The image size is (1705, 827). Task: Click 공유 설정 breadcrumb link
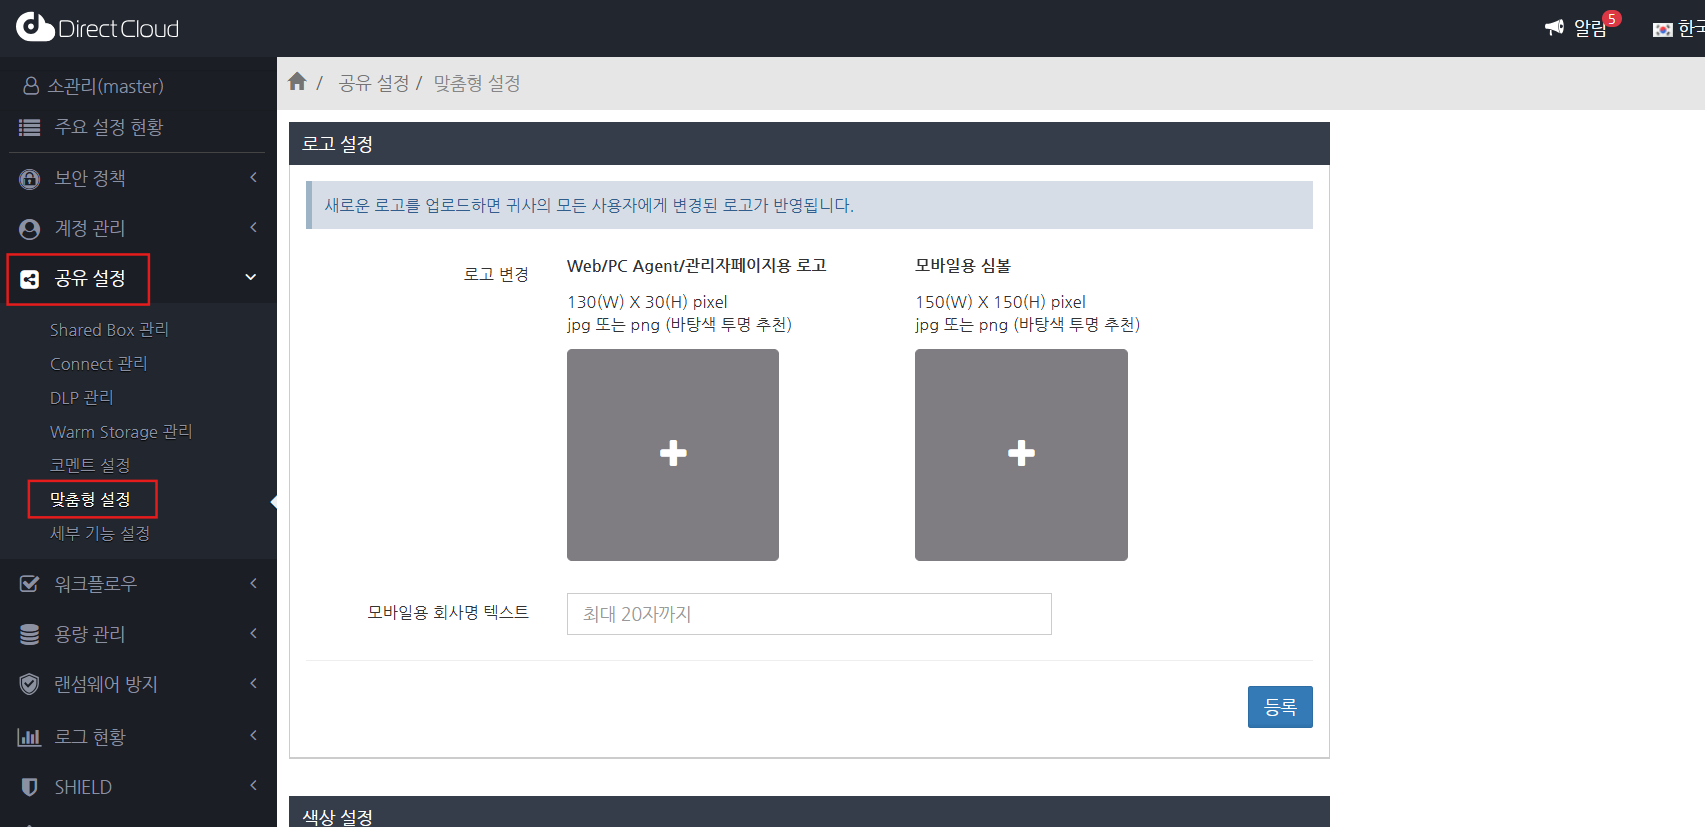coord(374,83)
